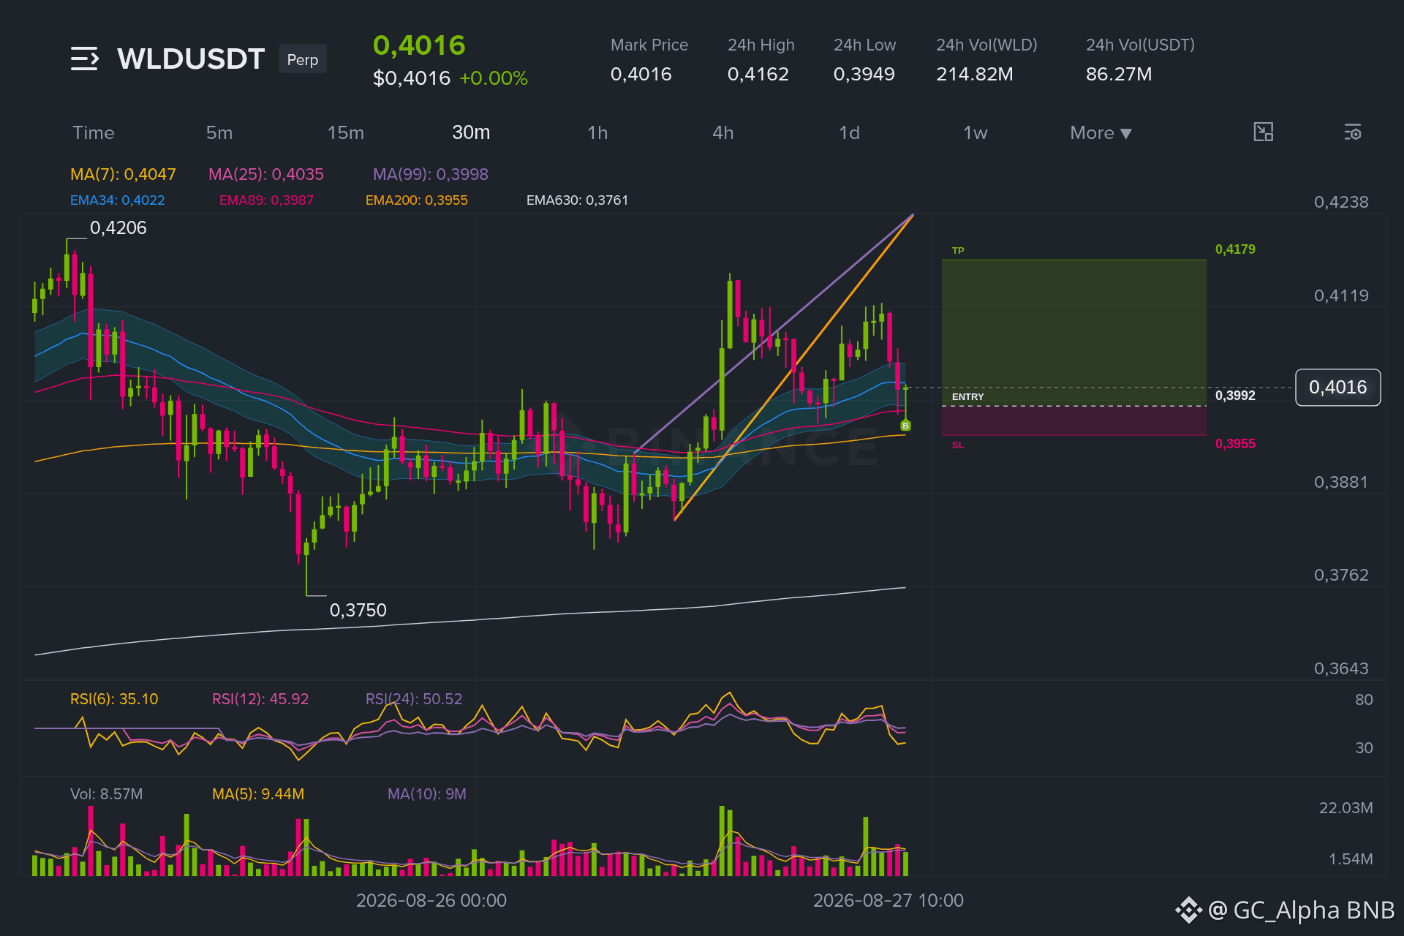Click the EMA200: 0,3955 indicator label
This screenshot has height=936, width=1404.
coord(416,200)
